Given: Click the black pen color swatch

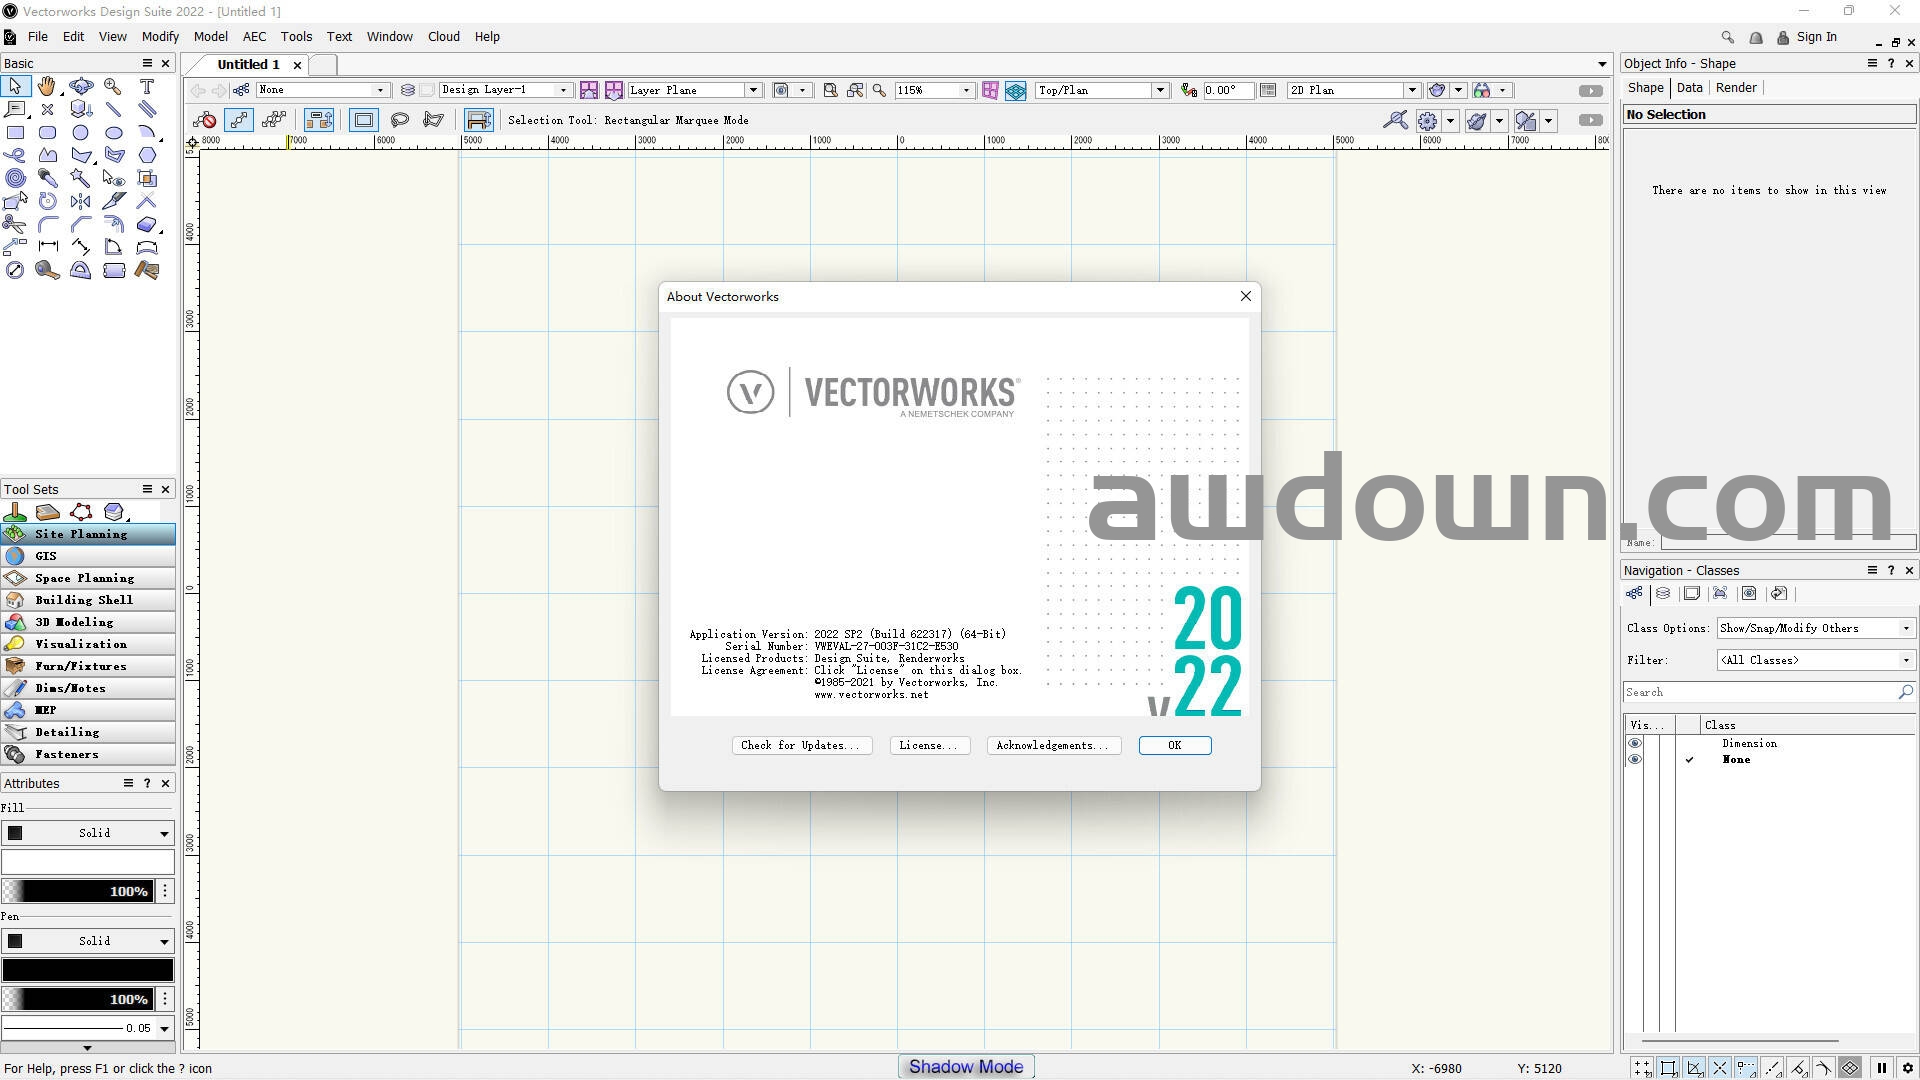Looking at the screenshot, I should [88, 969].
